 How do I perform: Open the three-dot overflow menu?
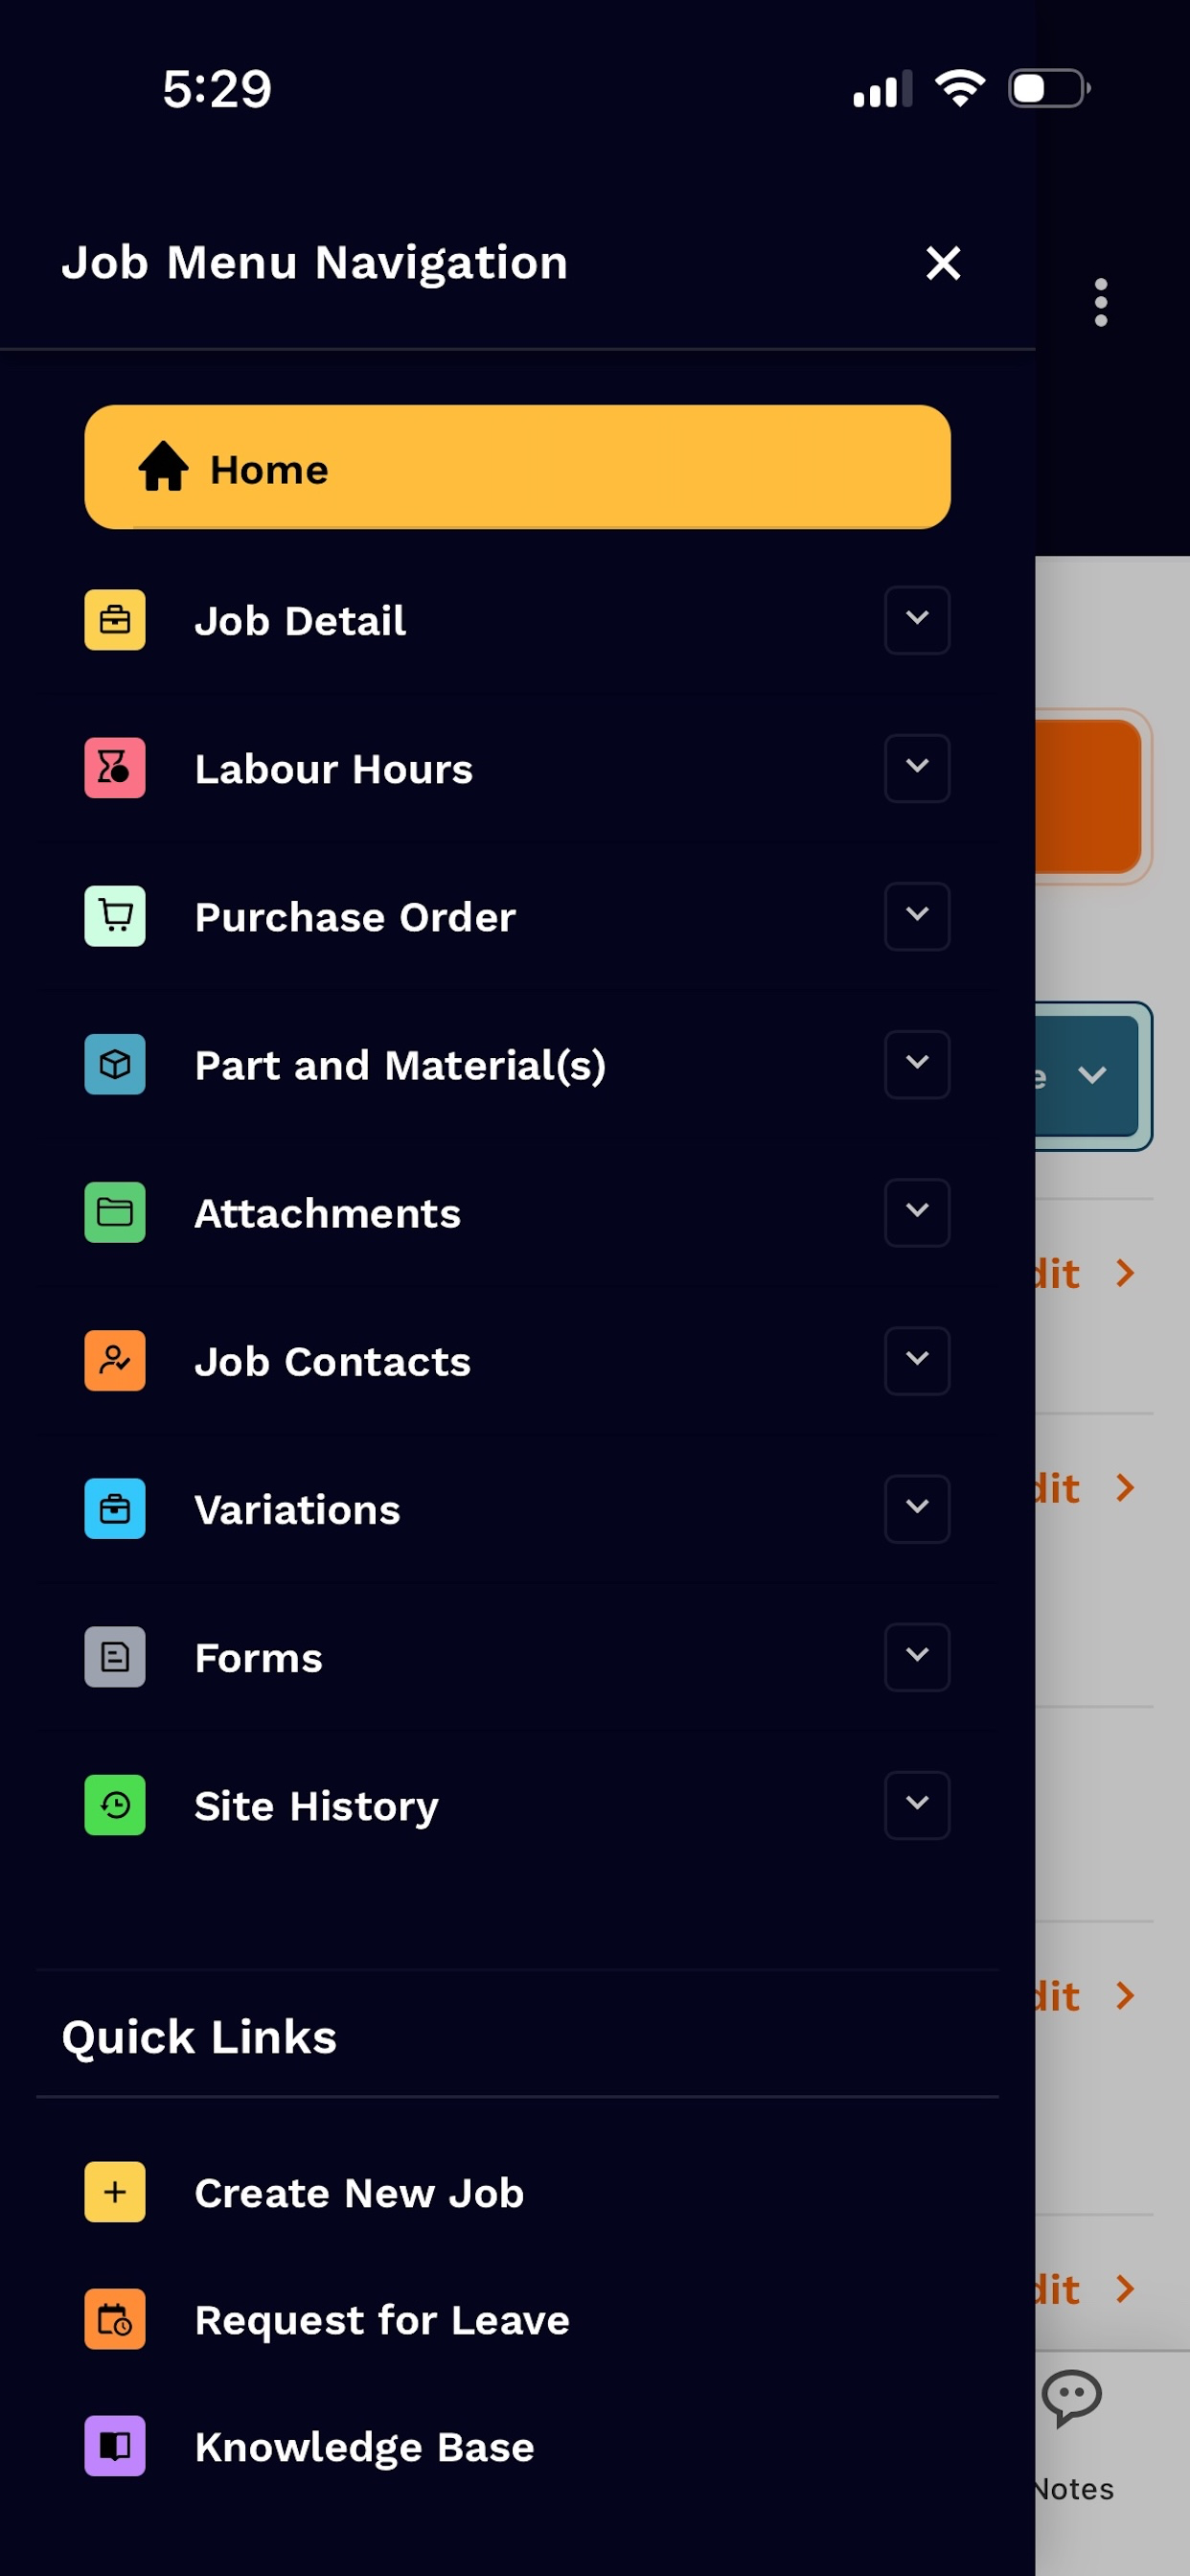[x=1101, y=302]
